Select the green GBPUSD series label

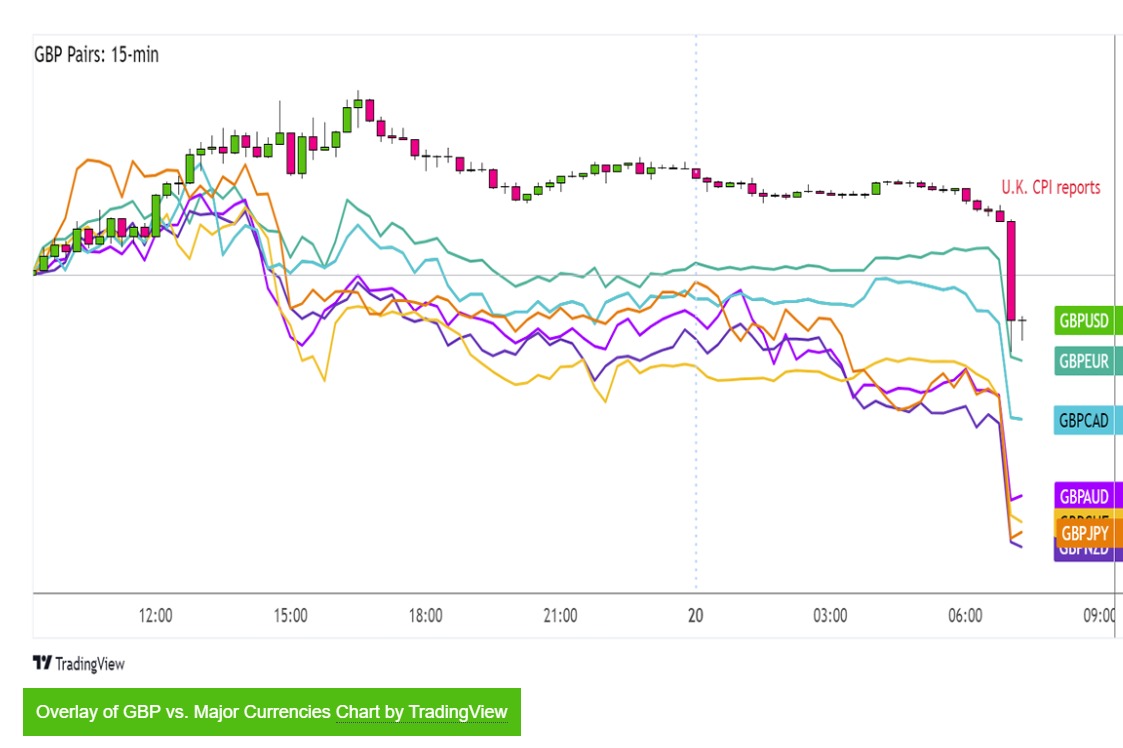pos(1084,321)
